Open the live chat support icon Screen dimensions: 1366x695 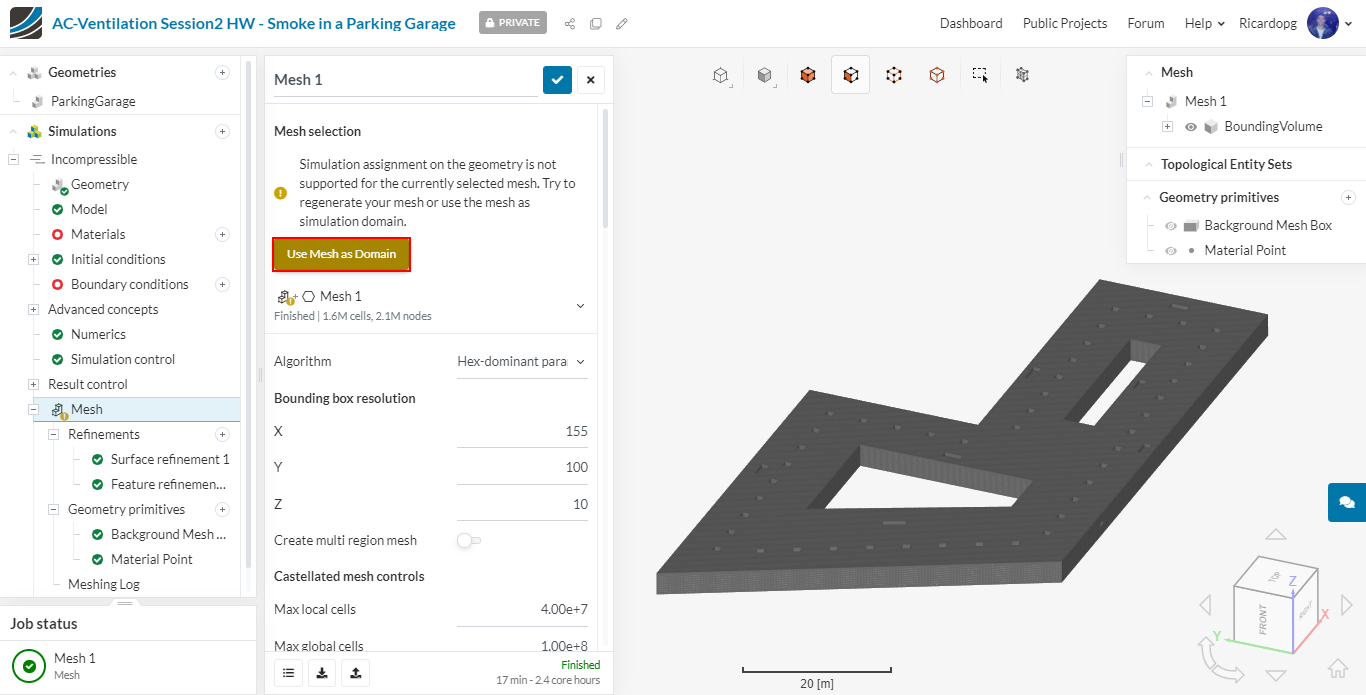click(x=1346, y=502)
